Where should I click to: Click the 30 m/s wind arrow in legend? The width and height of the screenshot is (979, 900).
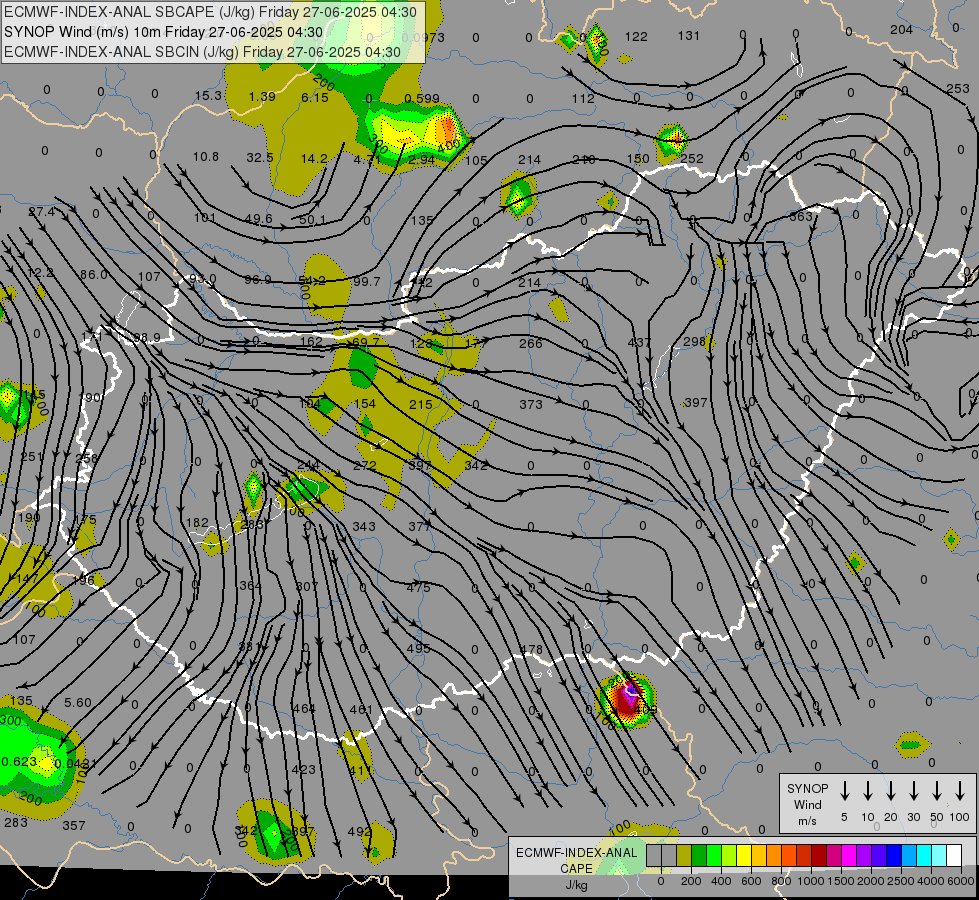click(x=913, y=791)
